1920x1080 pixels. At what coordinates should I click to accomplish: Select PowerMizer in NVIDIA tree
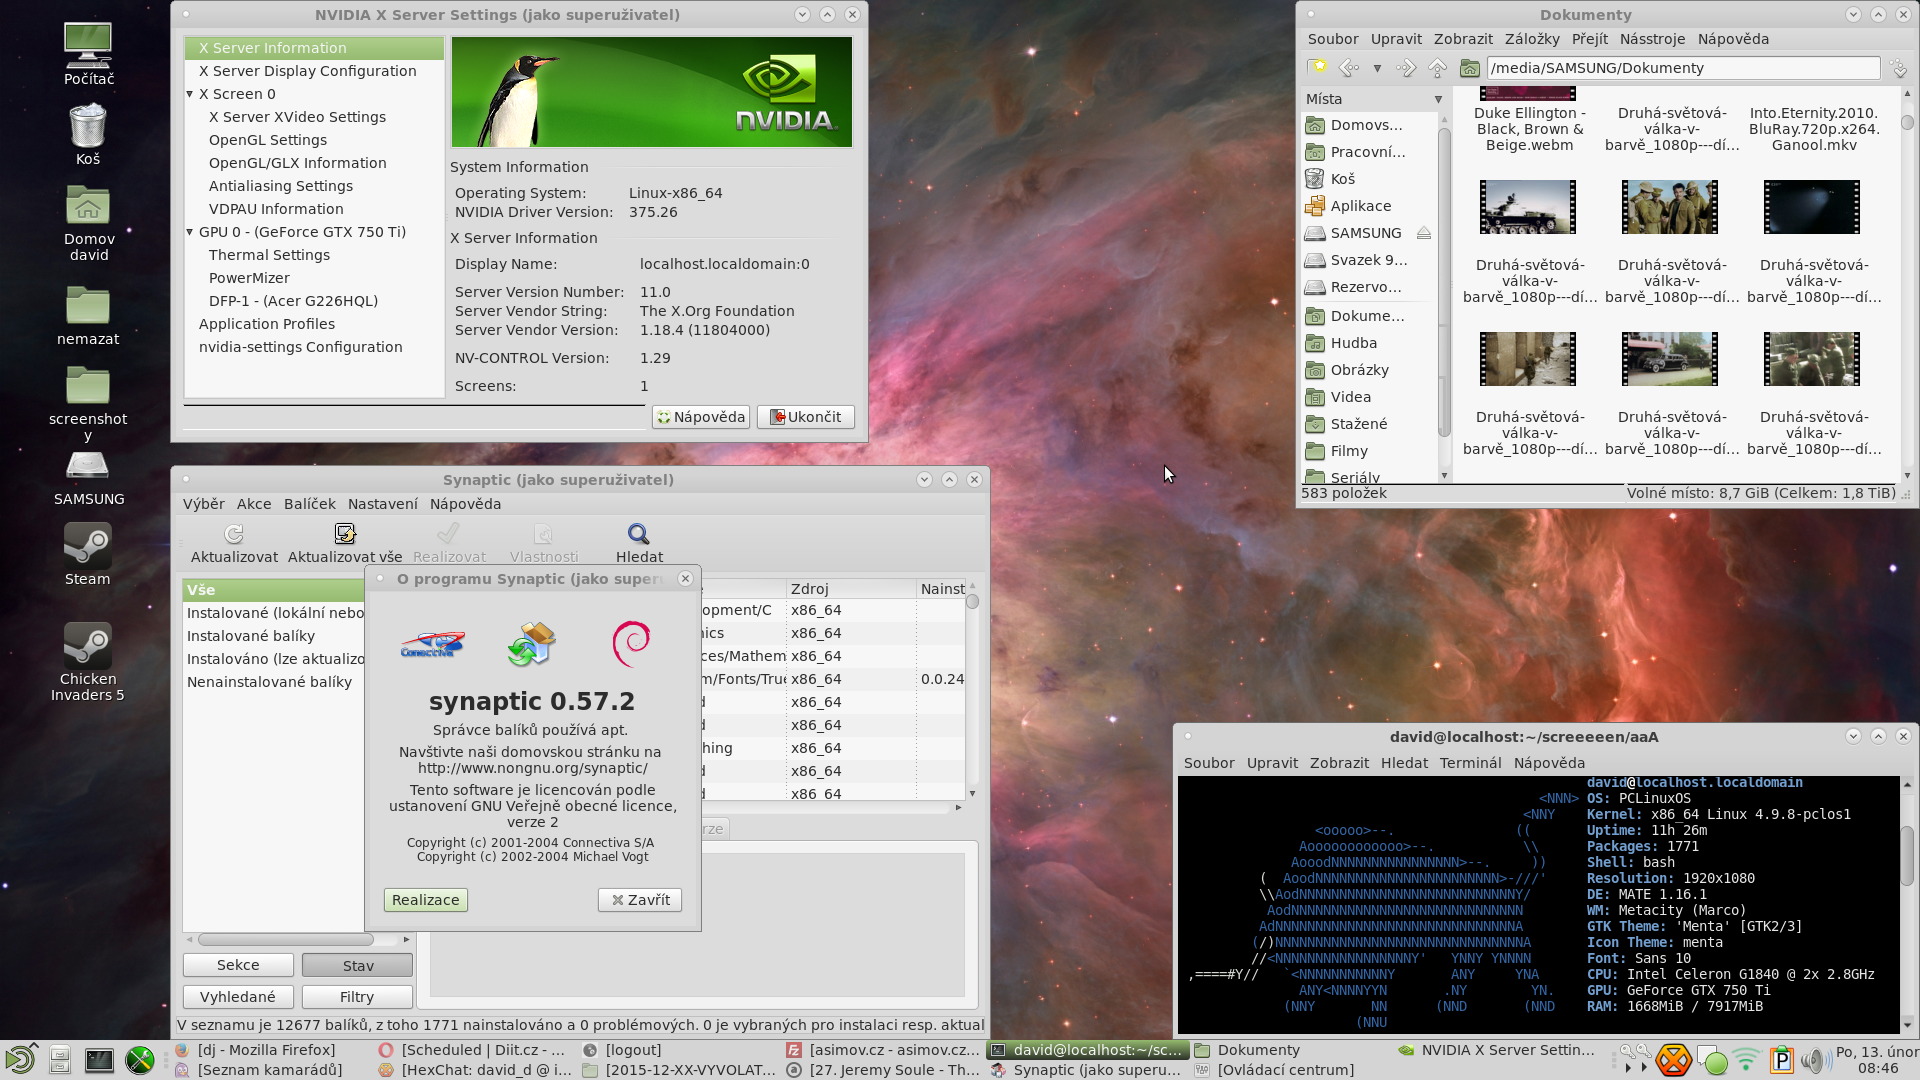249,278
